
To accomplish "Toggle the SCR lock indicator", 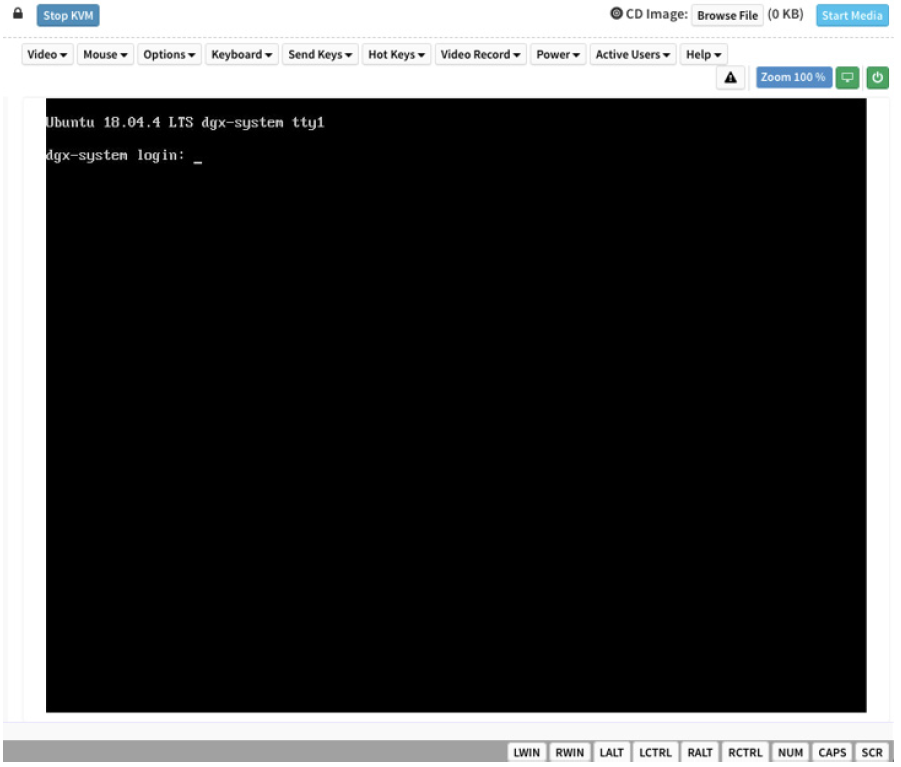I will 872,752.
